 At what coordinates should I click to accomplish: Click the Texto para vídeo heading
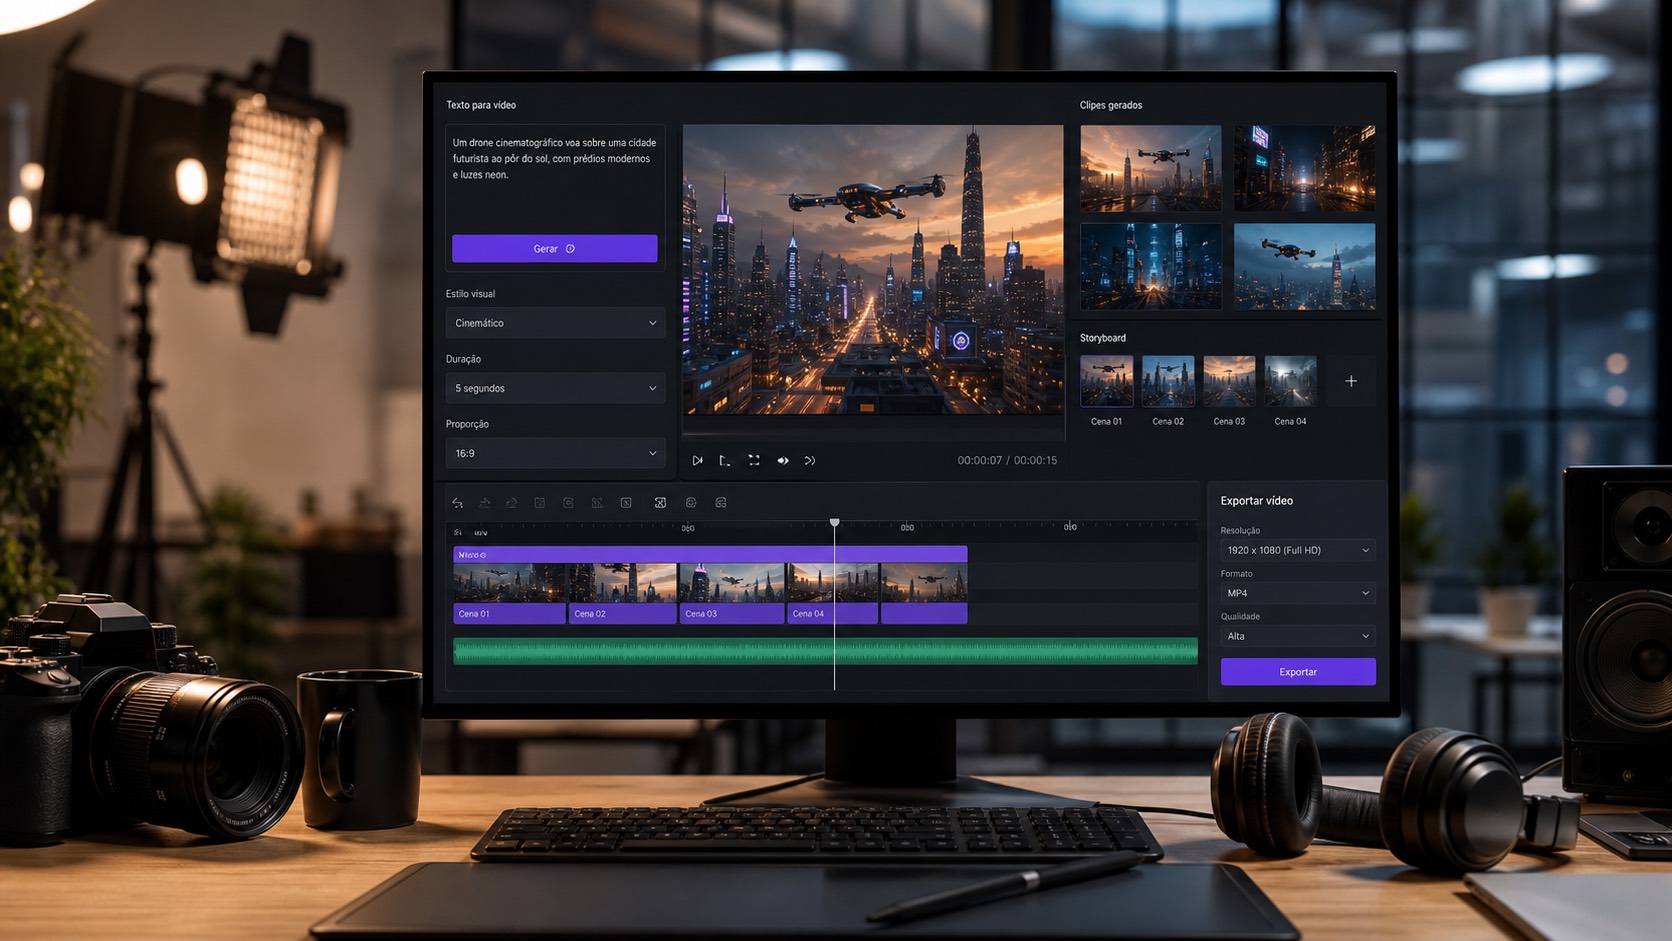point(481,105)
